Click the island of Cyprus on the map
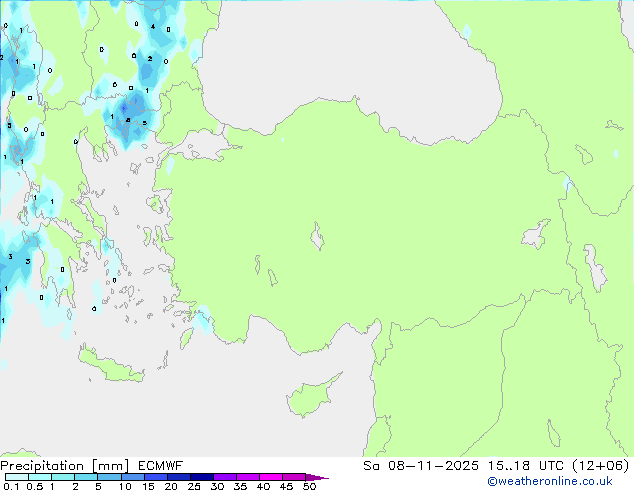Viewport: 634px width, 490px height. click(x=309, y=398)
